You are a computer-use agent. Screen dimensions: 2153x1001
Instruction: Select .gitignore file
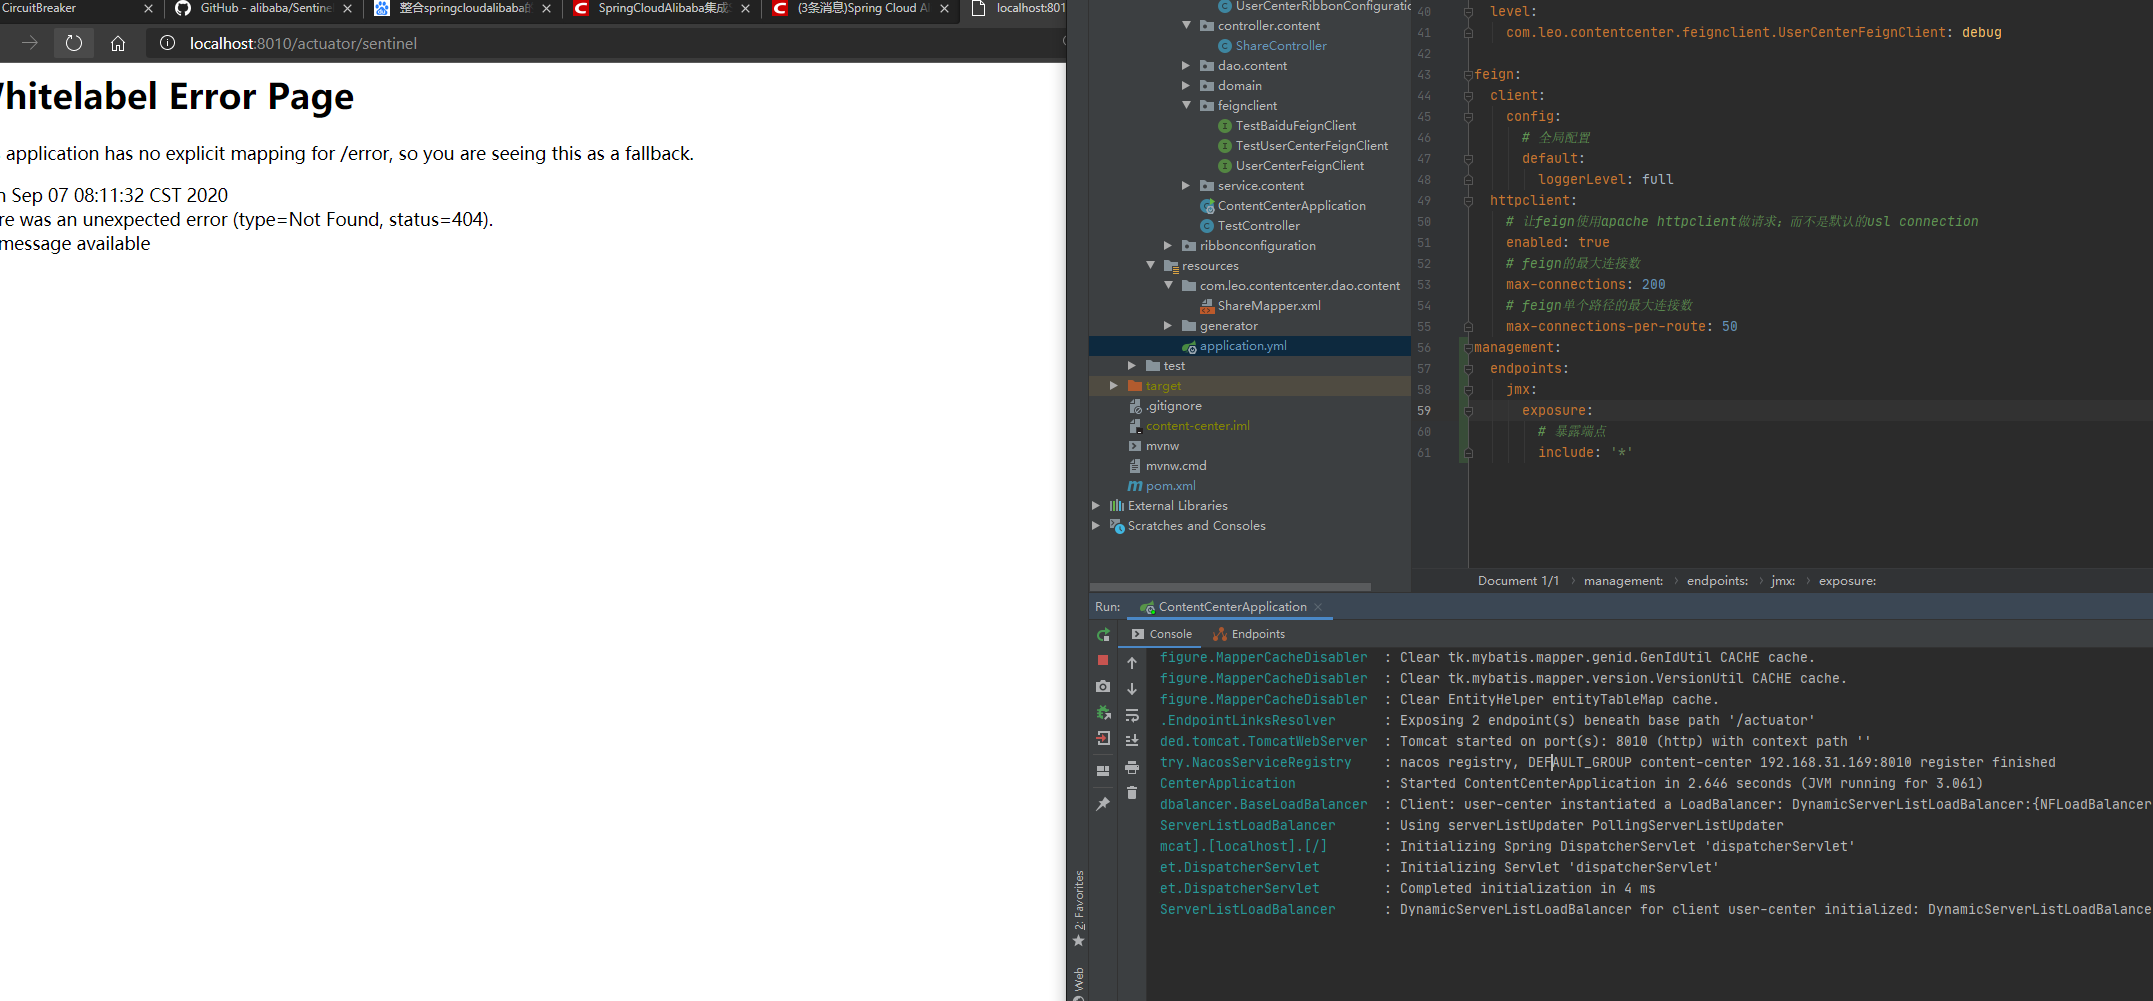(1174, 405)
